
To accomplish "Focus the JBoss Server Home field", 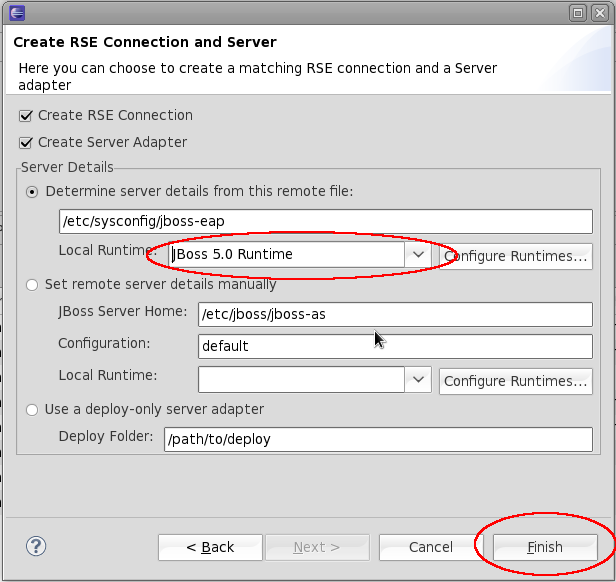I will (395, 314).
